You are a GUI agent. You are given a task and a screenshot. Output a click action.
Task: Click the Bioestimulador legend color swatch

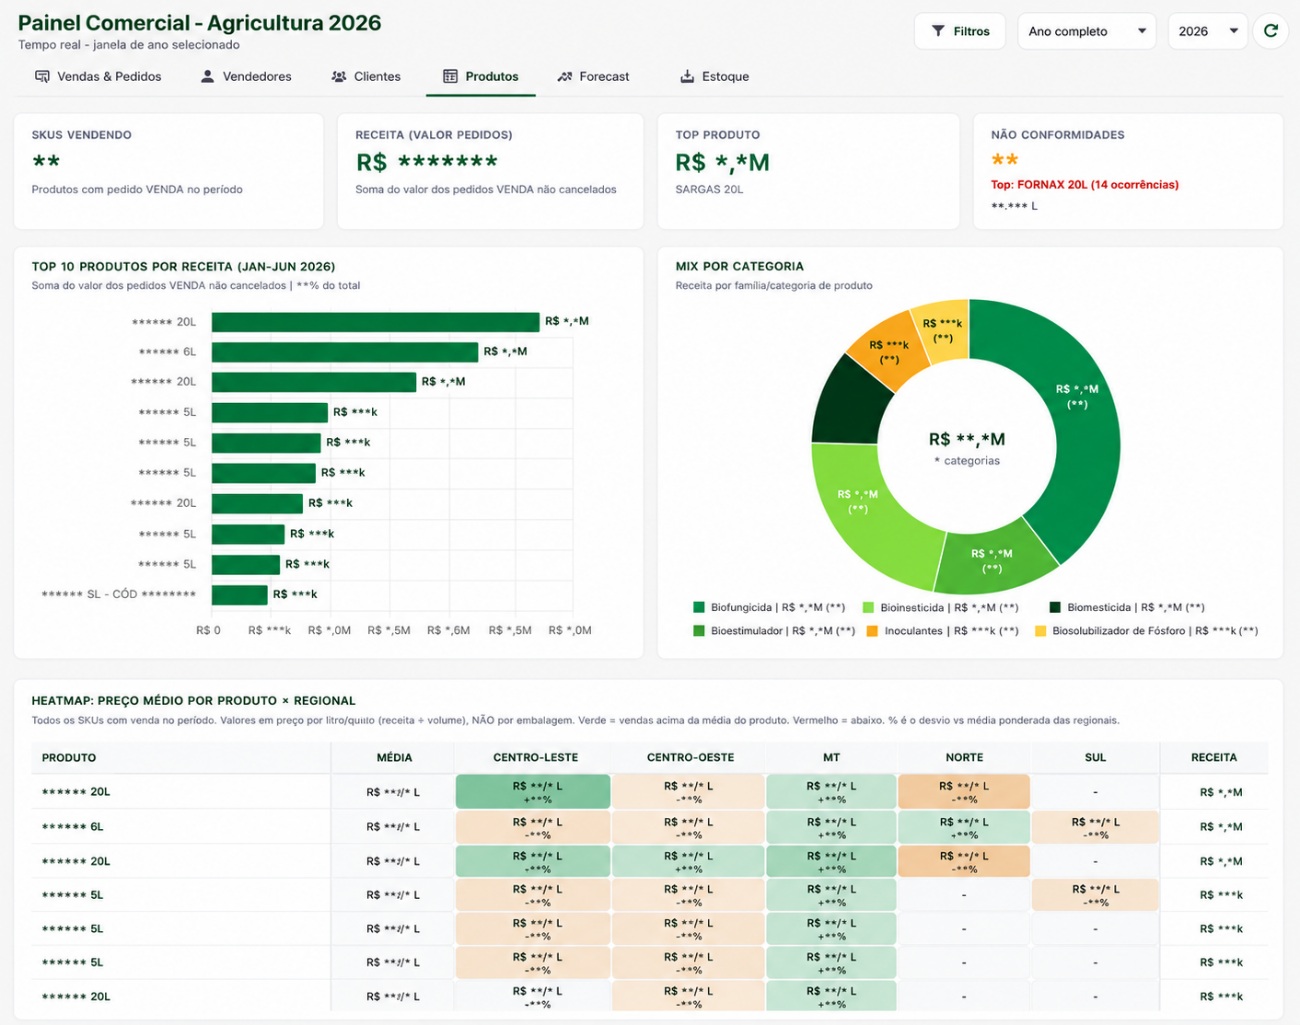click(x=699, y=631)
